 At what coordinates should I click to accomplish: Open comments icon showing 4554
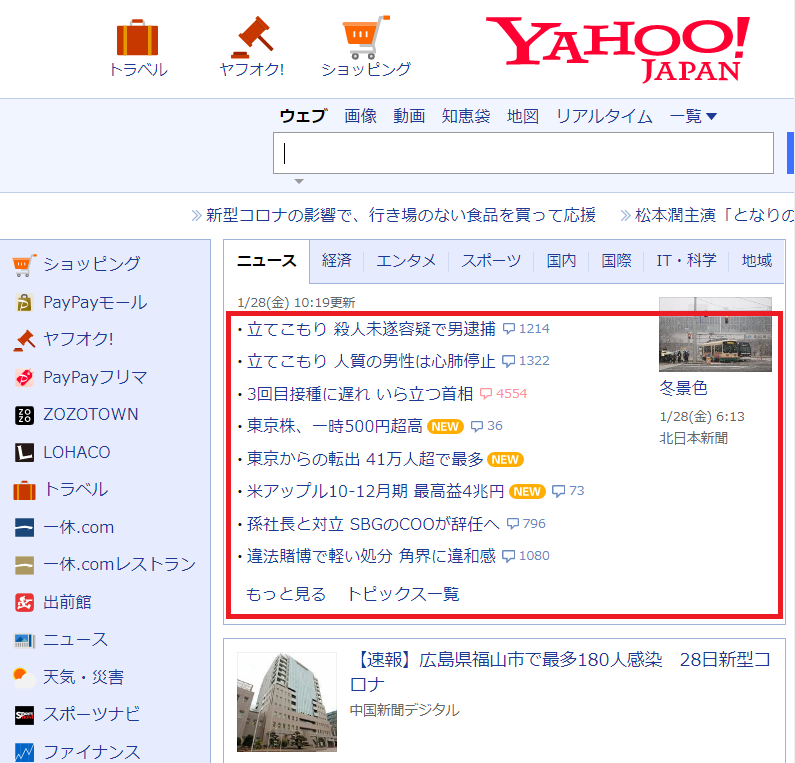(486, 394)
